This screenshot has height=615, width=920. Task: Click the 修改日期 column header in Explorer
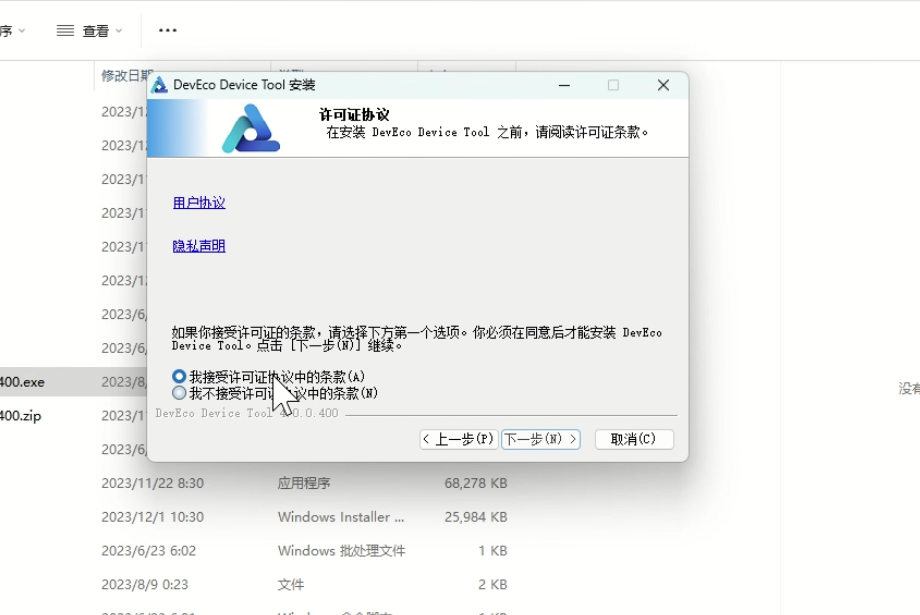pyautogui.click(x=126, y=75)
